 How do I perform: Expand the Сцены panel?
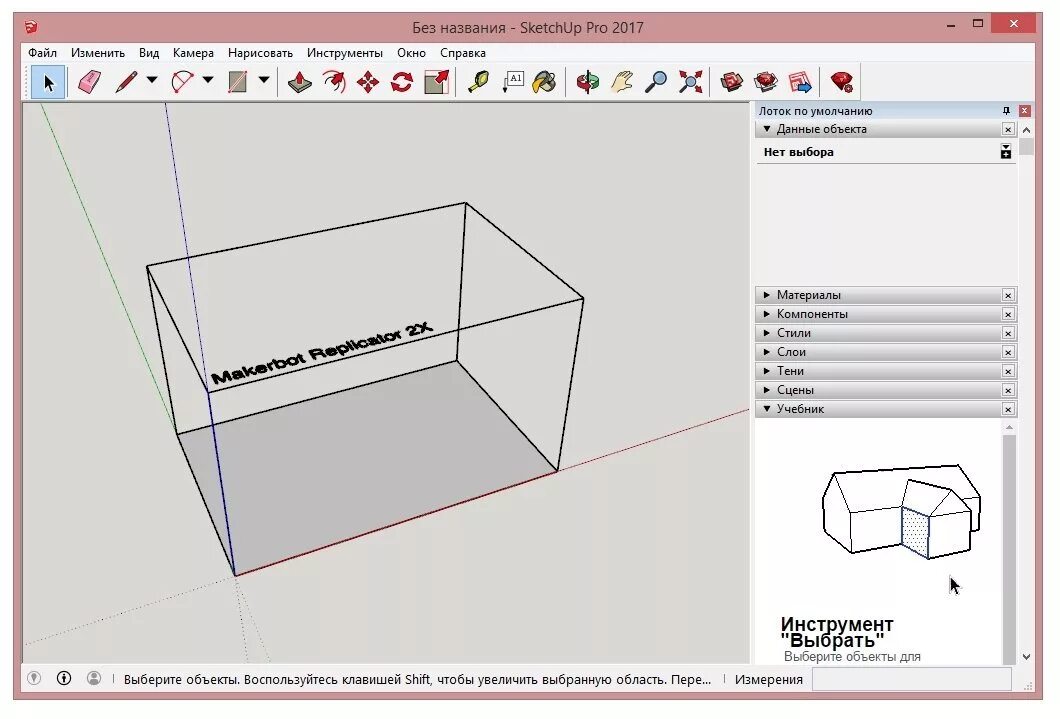767,389
